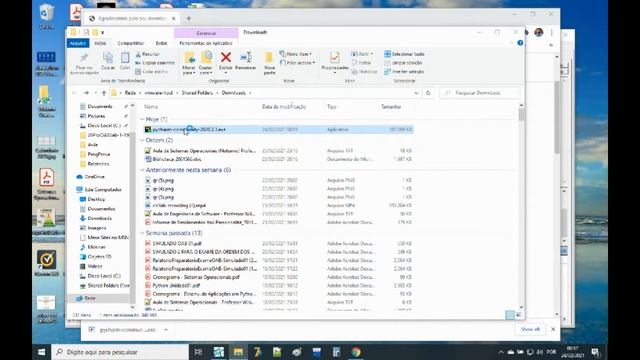Click the Pesquisar Downloads search field
Screen dimensions: 640x360
480,93
